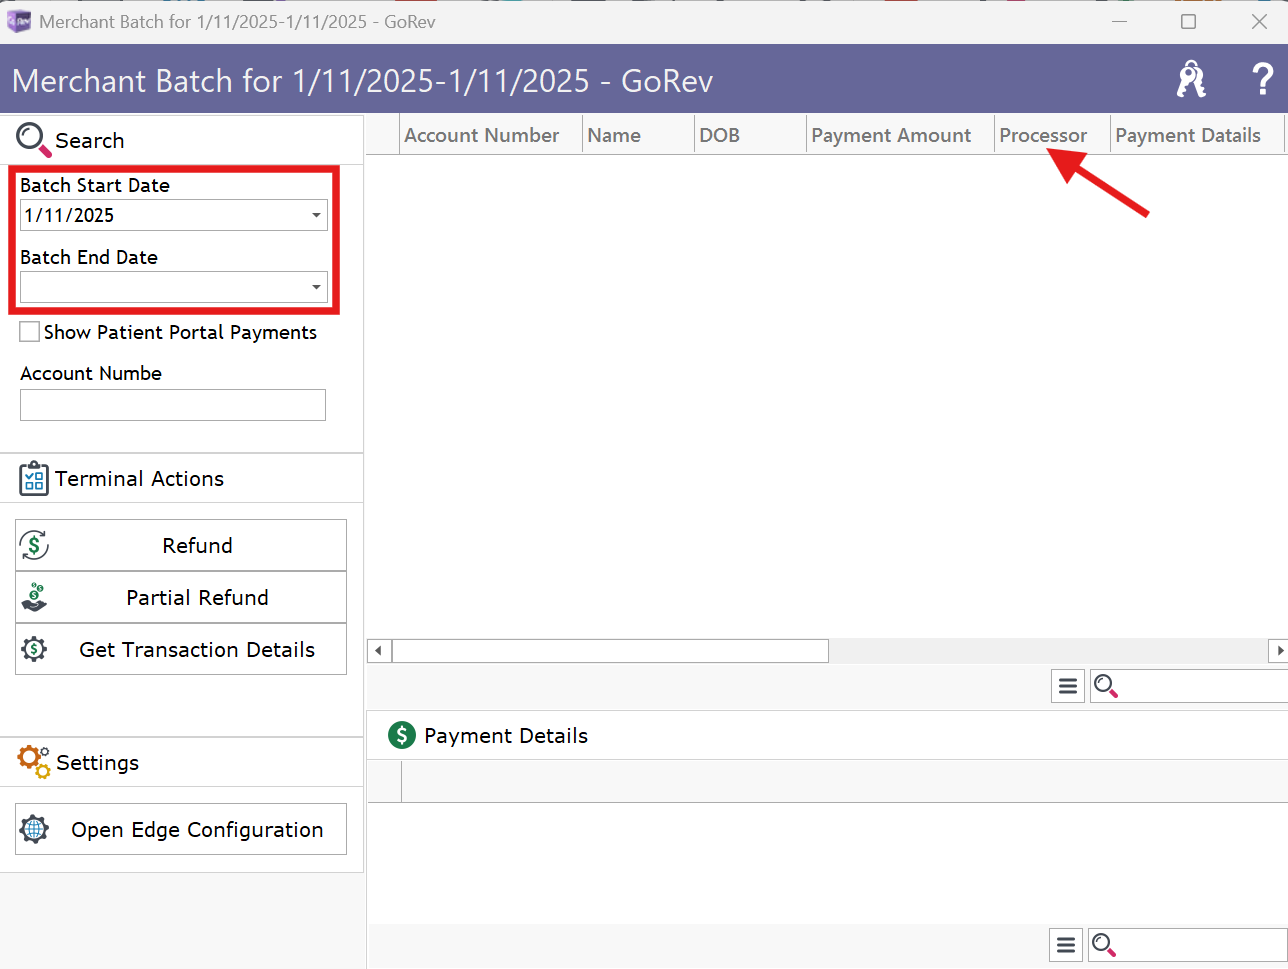Click the scrollbar right arrow

(1278, 651)
